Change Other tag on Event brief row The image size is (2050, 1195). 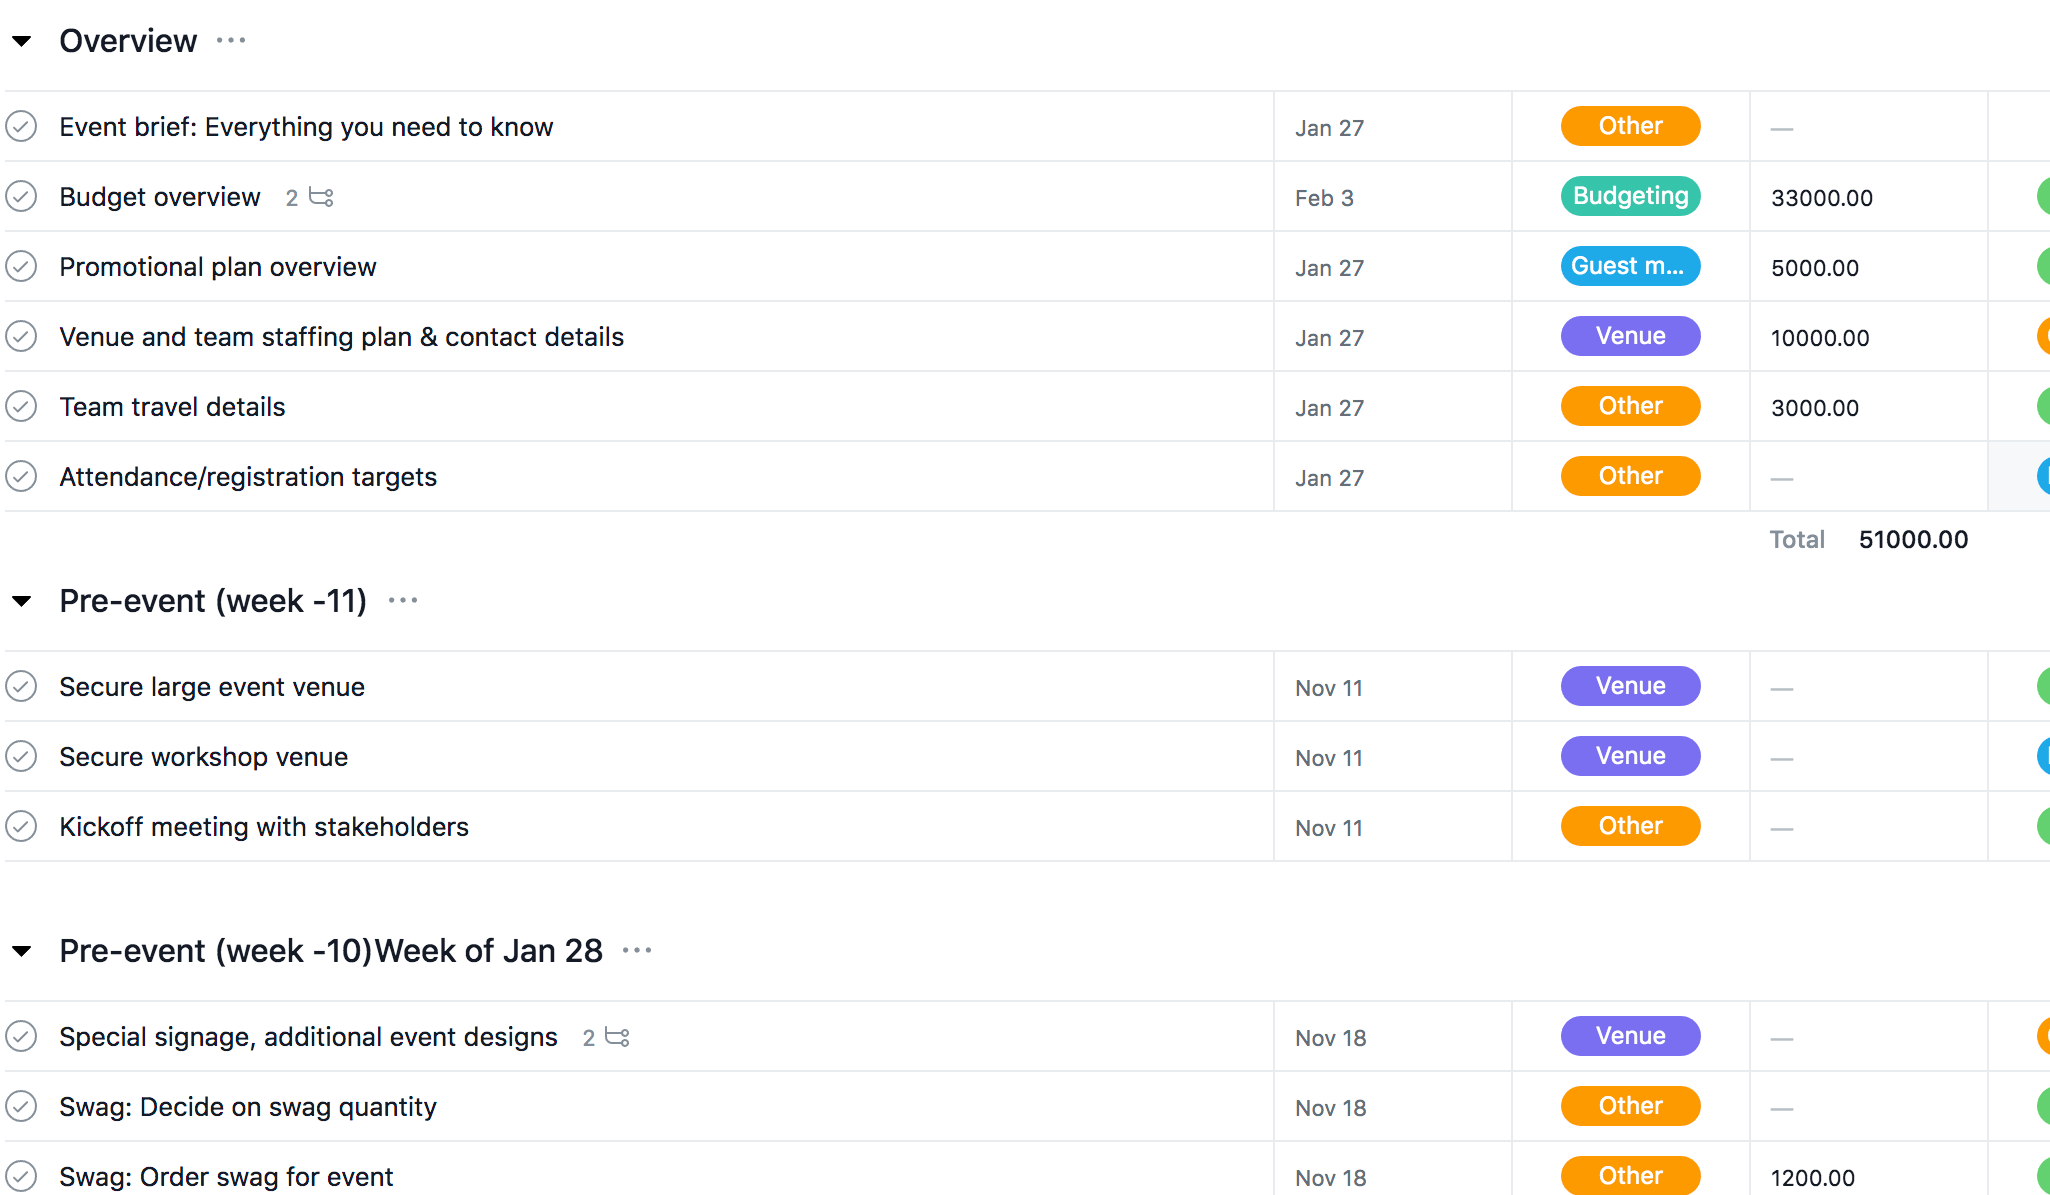coord(1630,126)
